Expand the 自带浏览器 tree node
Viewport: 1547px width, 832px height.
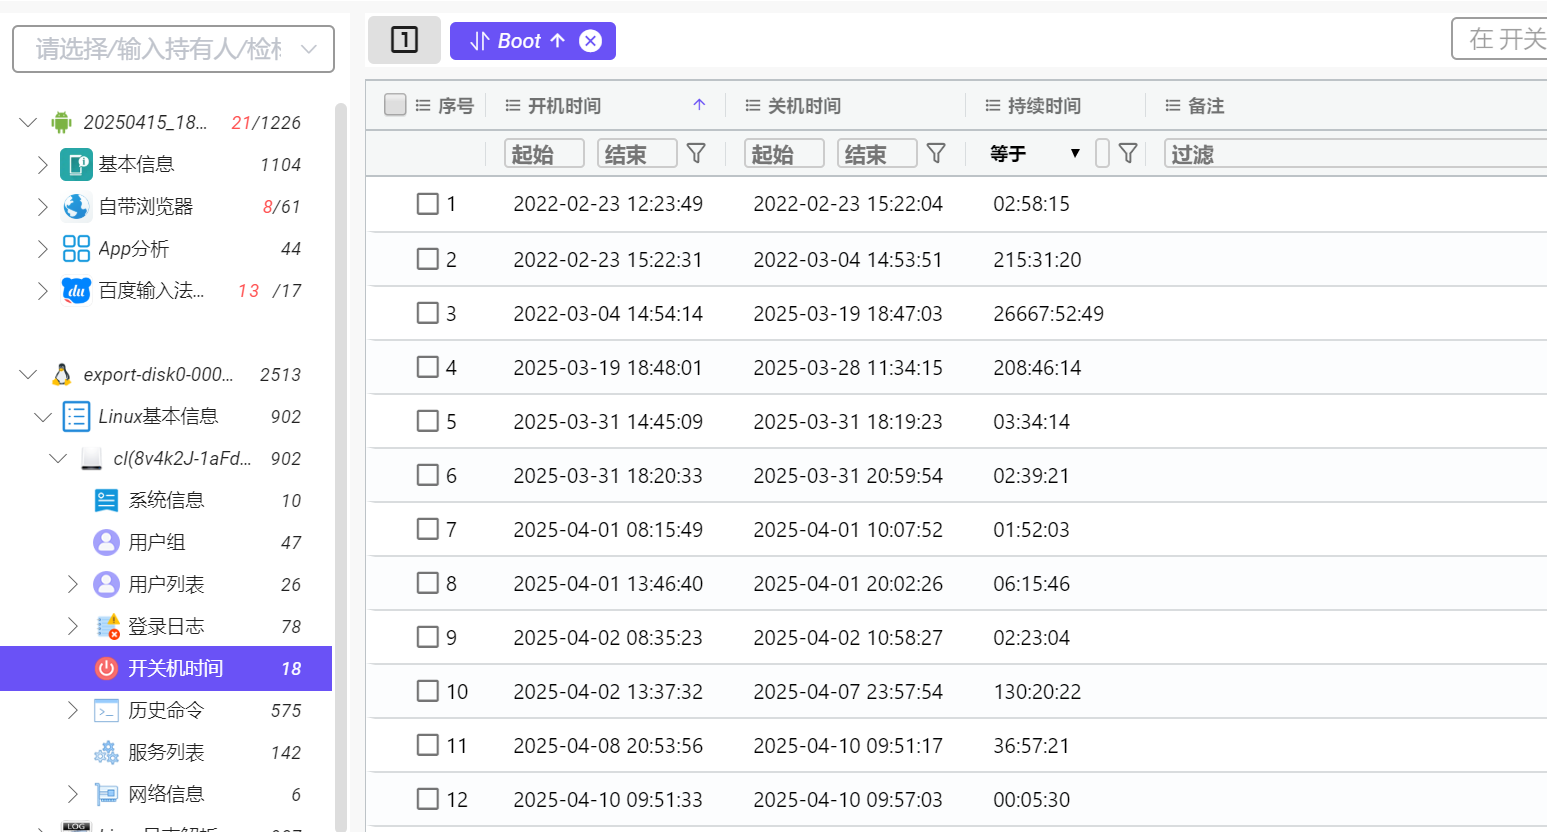pyautogui.click(x=42, y=206)
